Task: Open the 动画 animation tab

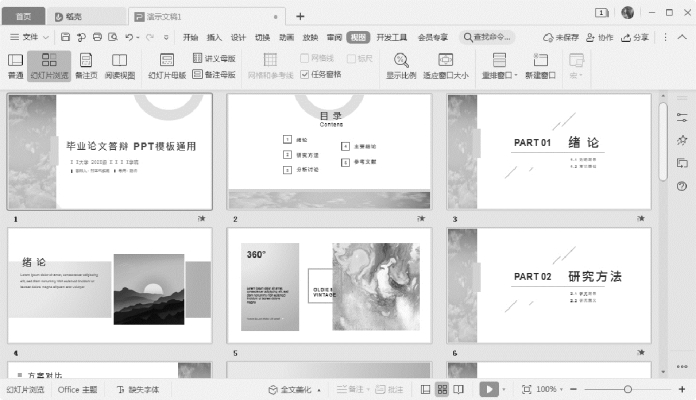Action: point(286,37)
